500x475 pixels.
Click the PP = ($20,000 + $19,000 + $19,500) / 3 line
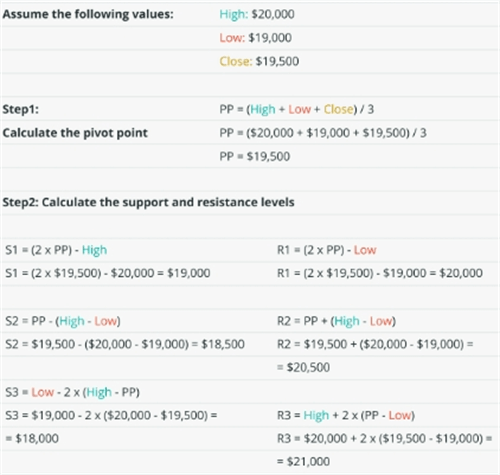click(323, 133)
